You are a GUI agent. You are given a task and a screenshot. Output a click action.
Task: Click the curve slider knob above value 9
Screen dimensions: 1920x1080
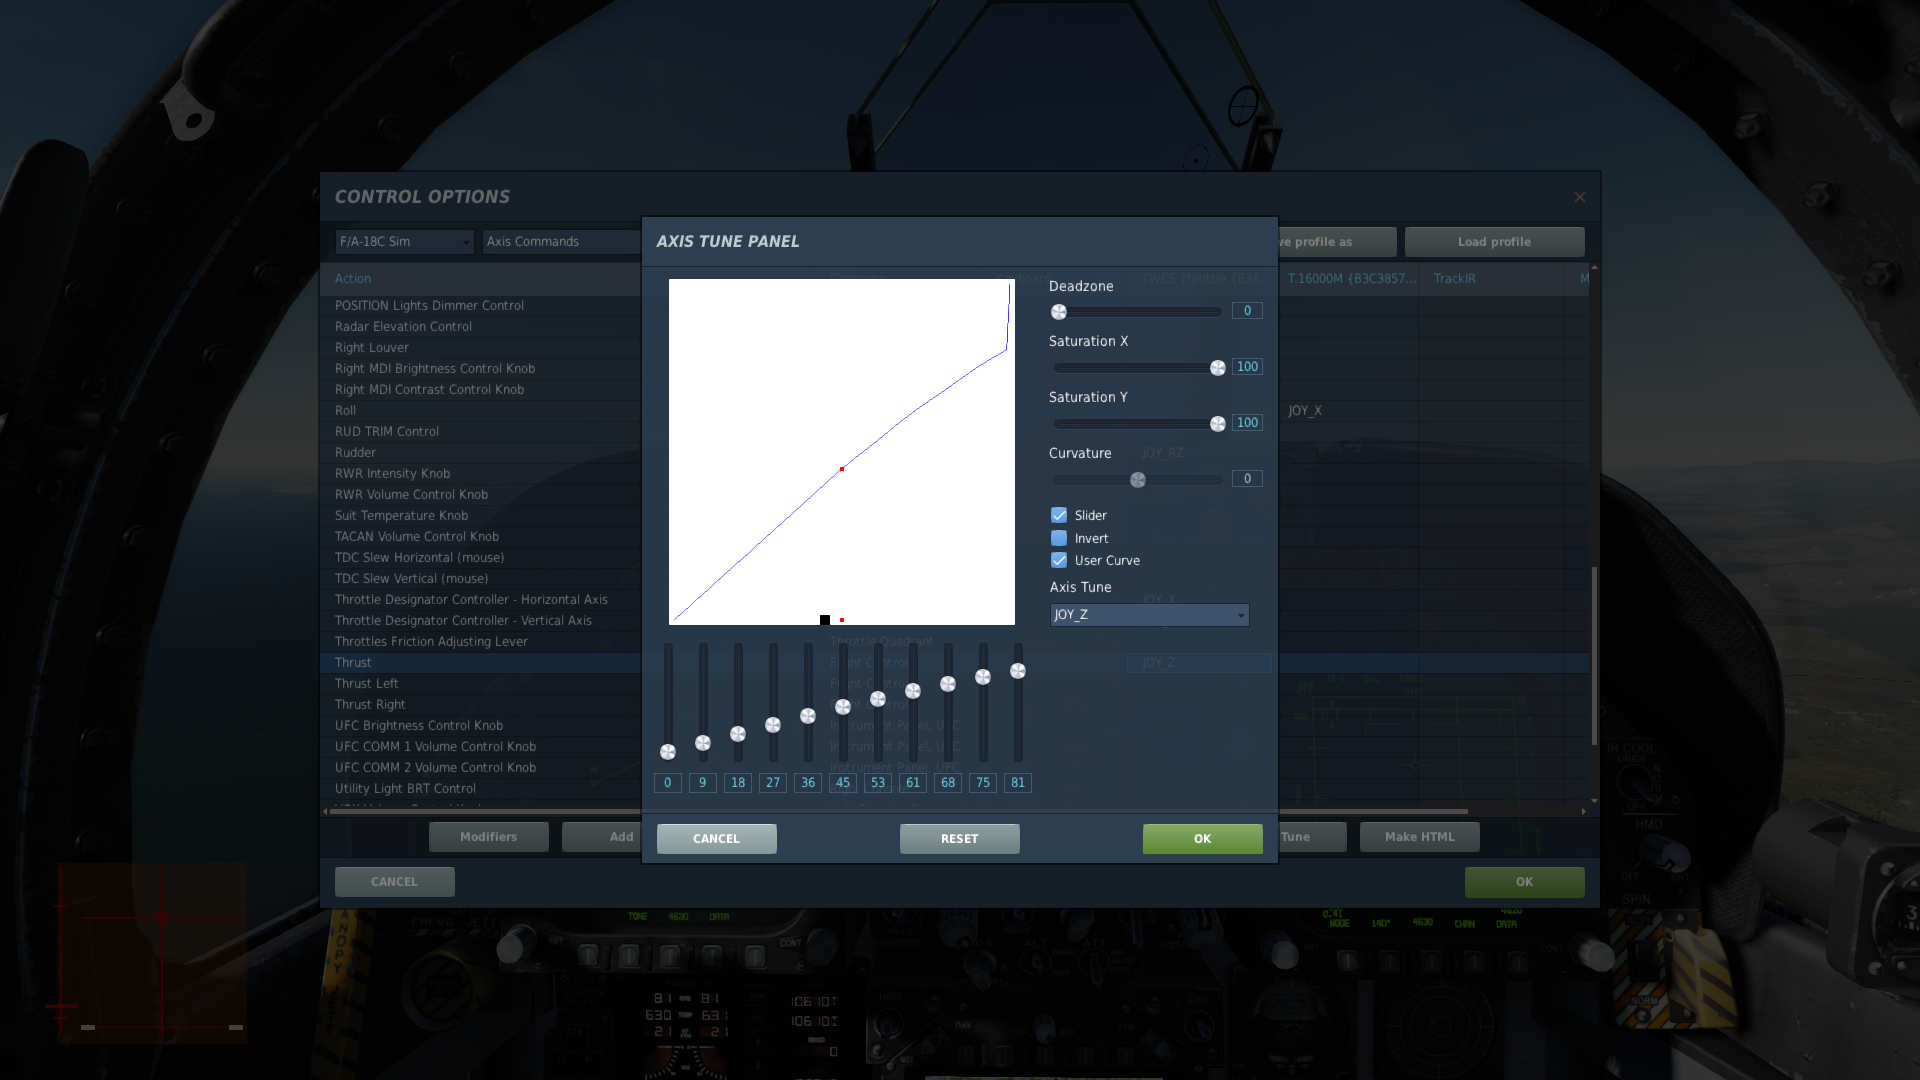click(x=703, y=743)
